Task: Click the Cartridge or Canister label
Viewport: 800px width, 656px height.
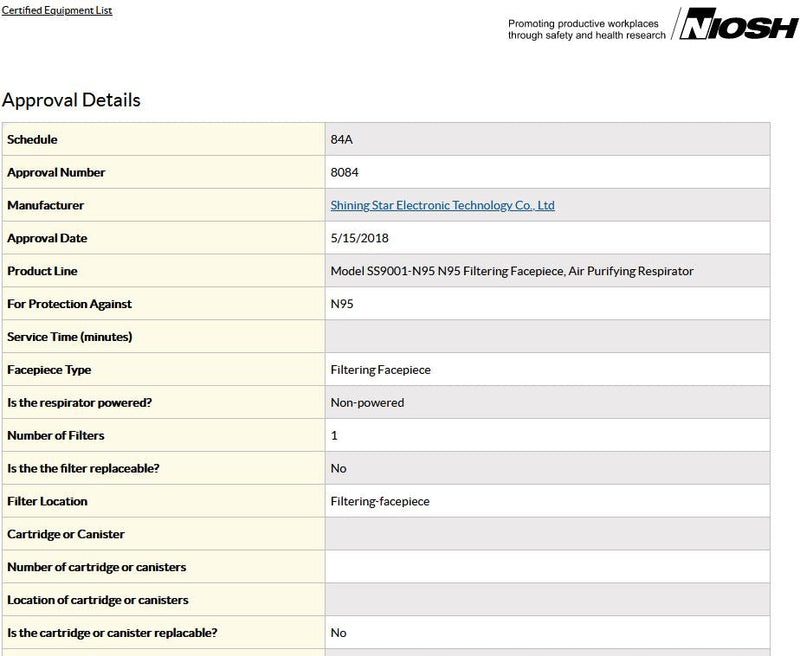Action: click(x=66, y=534)
